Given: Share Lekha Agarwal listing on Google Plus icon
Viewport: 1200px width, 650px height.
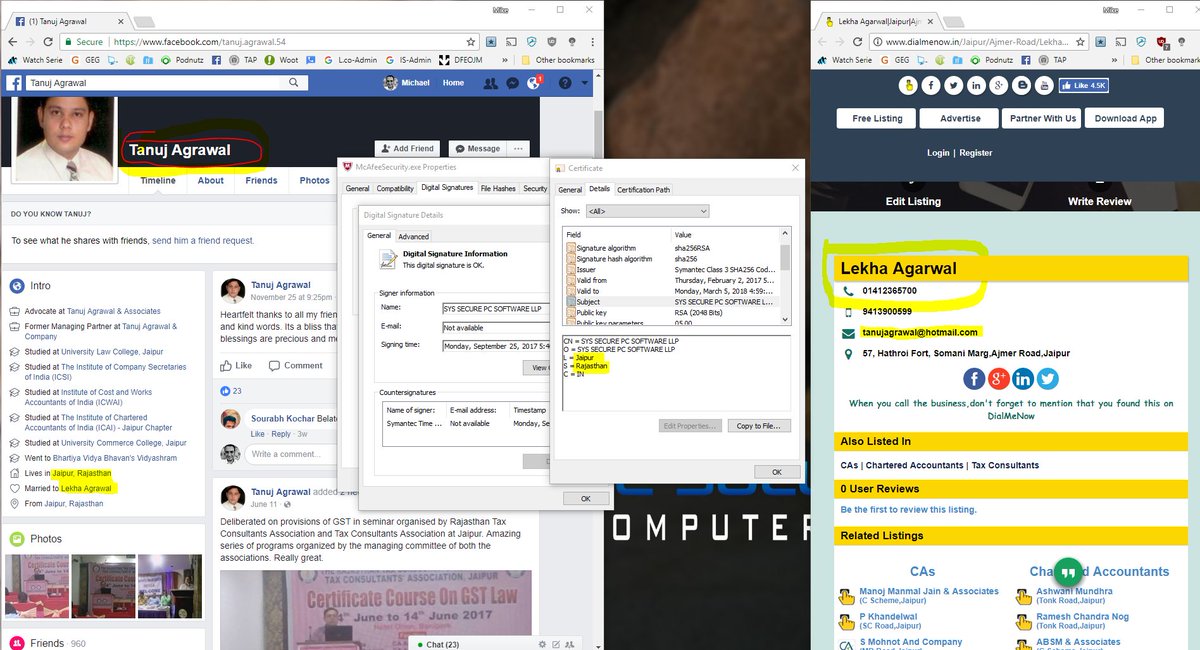Looking at the screenshot, I should click(998, 379).
